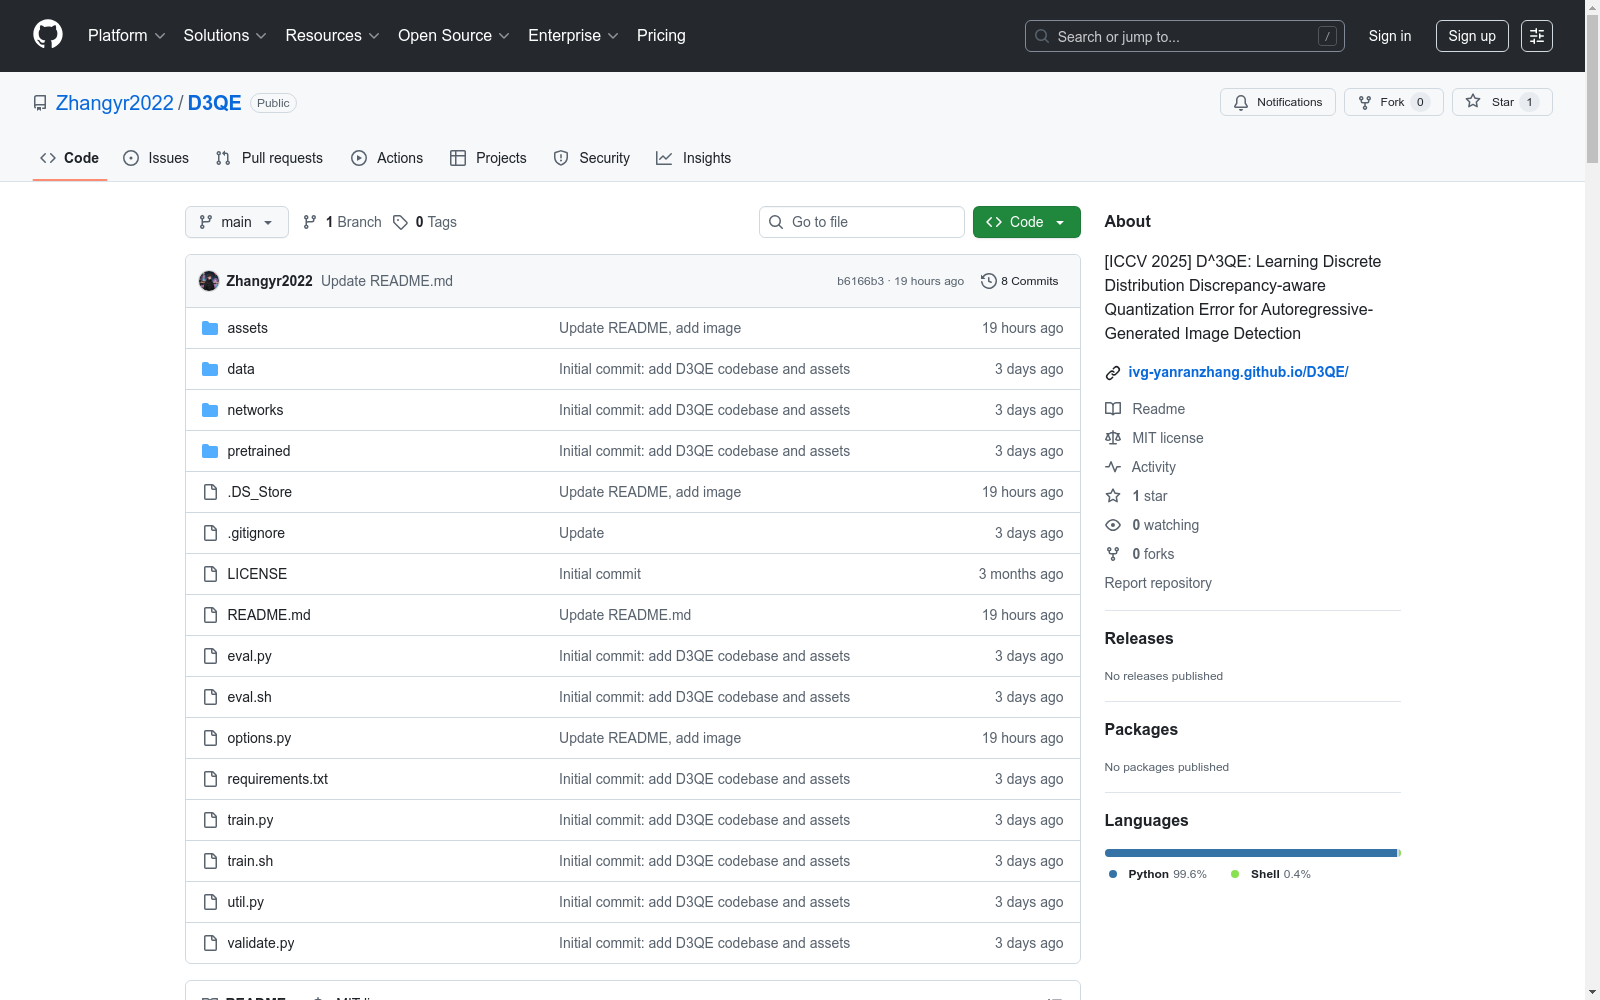Click the repository icon beside Zhangyr2022
Image resolution: width=1600 pixels, height=1000 pixels.
pyautogui.click(x=40, y=103)
